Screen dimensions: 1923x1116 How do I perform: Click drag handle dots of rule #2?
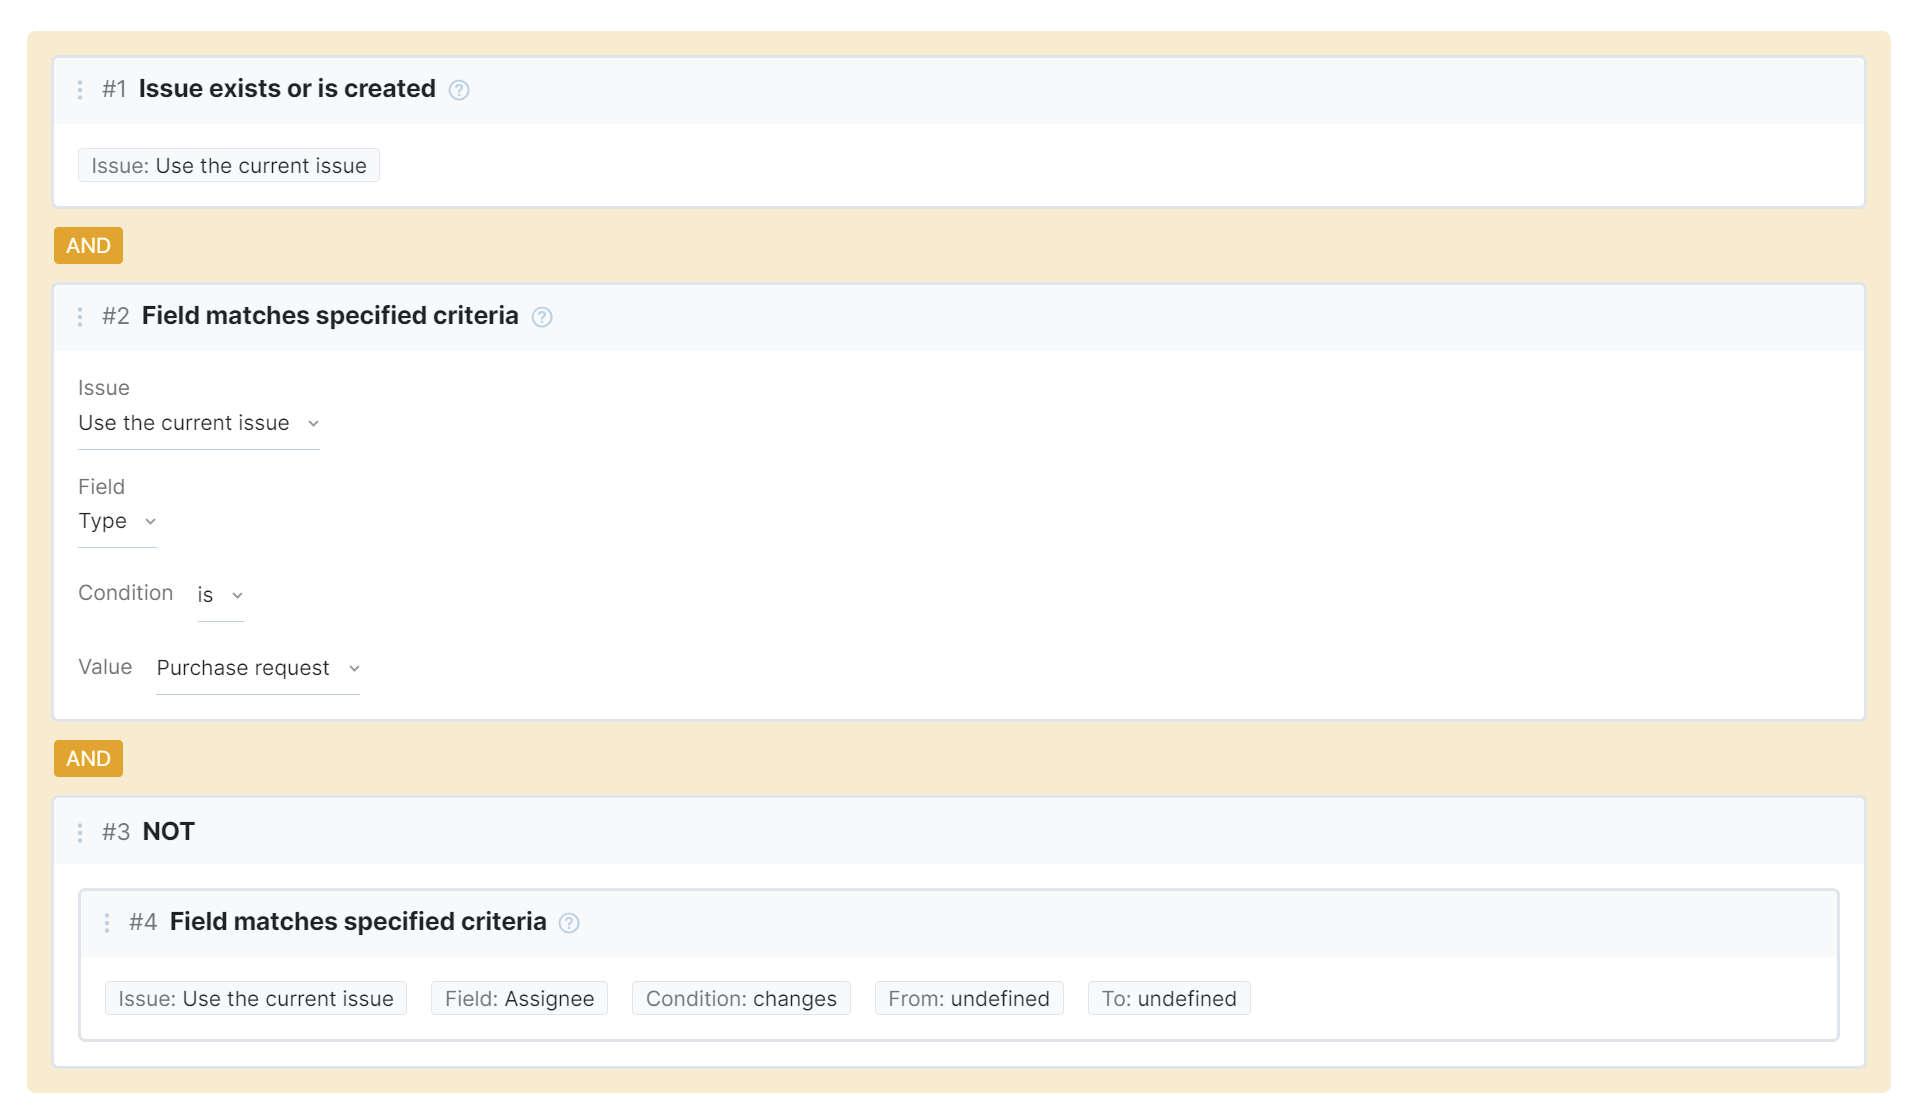(80, 317)
